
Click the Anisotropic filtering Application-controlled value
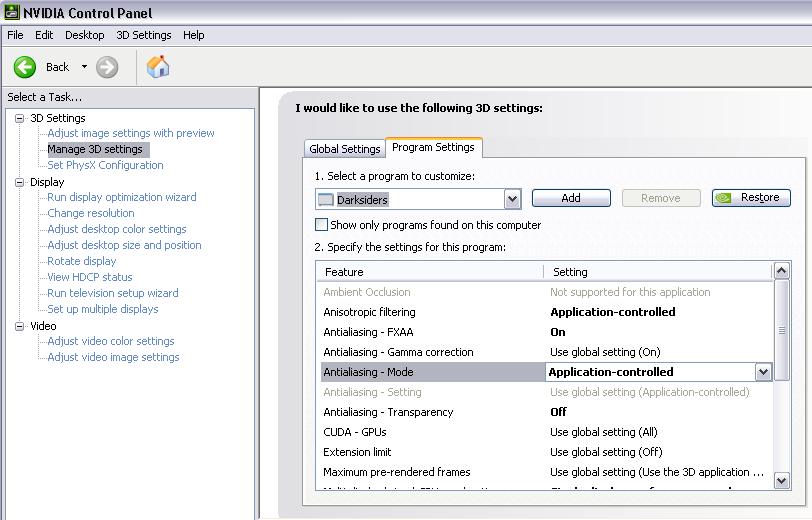(x=613, y=312)
